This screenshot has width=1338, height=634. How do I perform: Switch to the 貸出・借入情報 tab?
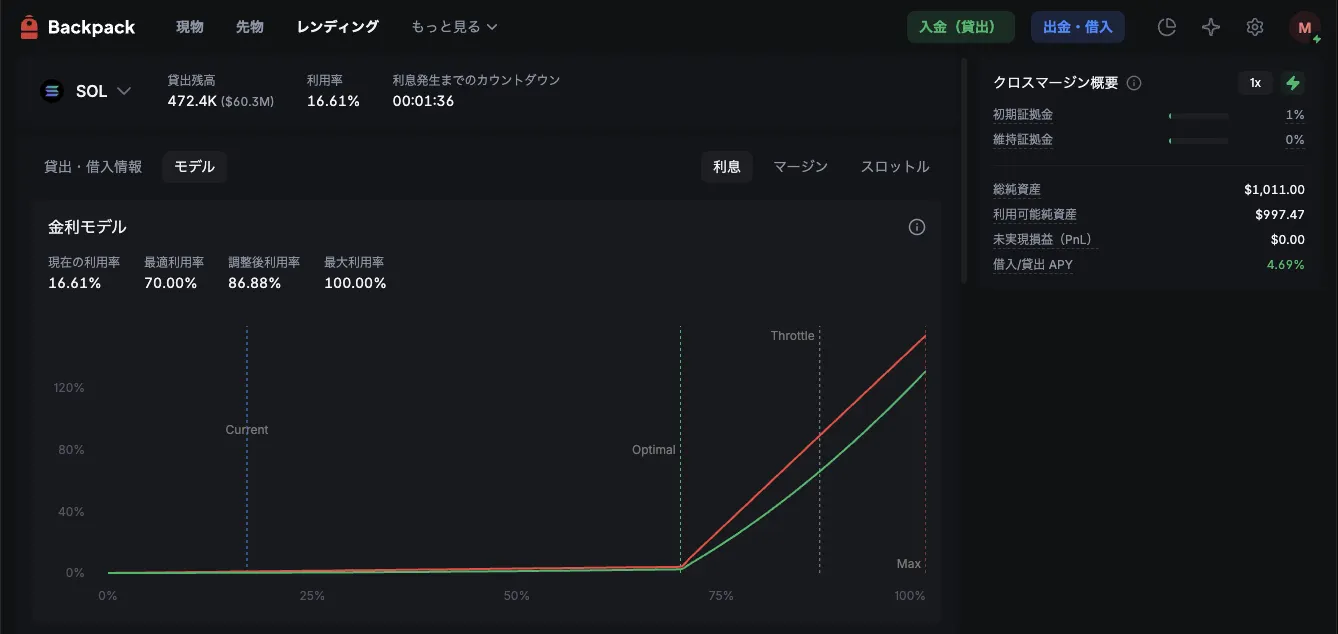93,167
